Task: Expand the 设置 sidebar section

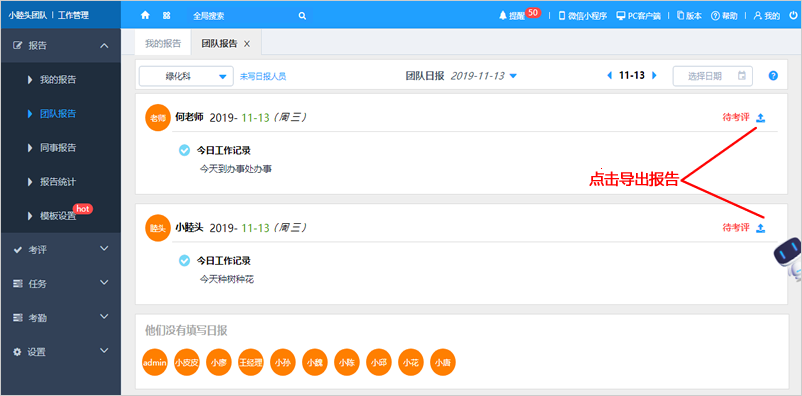Action: coord(61,351)
